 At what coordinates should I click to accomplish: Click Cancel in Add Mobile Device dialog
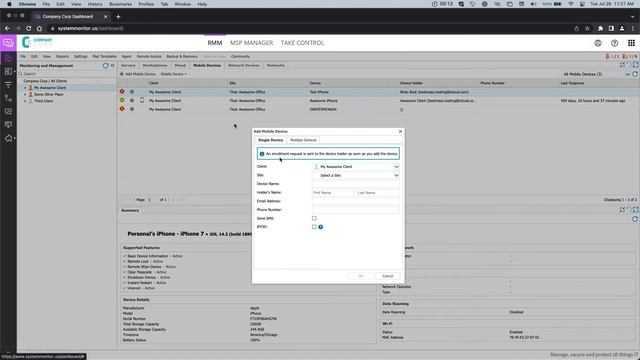(x=387, y=276)
